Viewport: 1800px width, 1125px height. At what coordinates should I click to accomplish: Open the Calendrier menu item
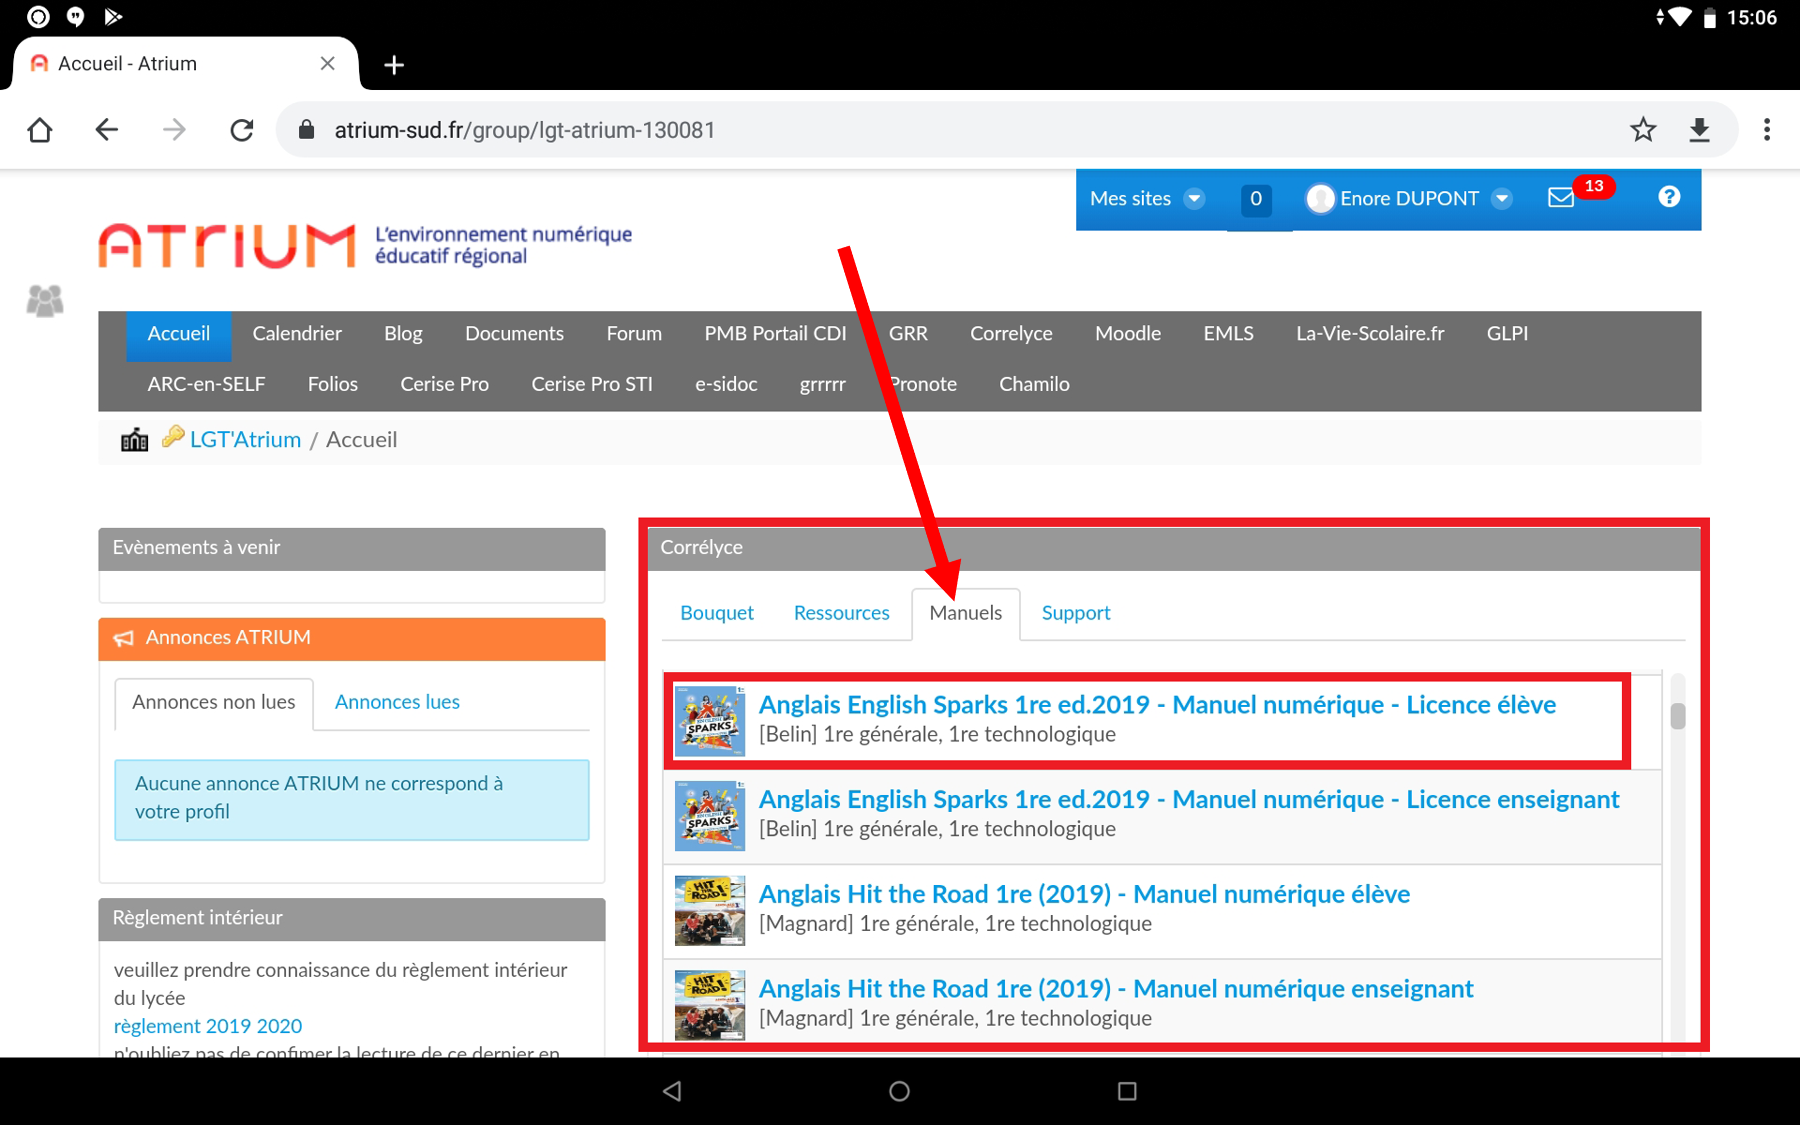click(297, 334)
